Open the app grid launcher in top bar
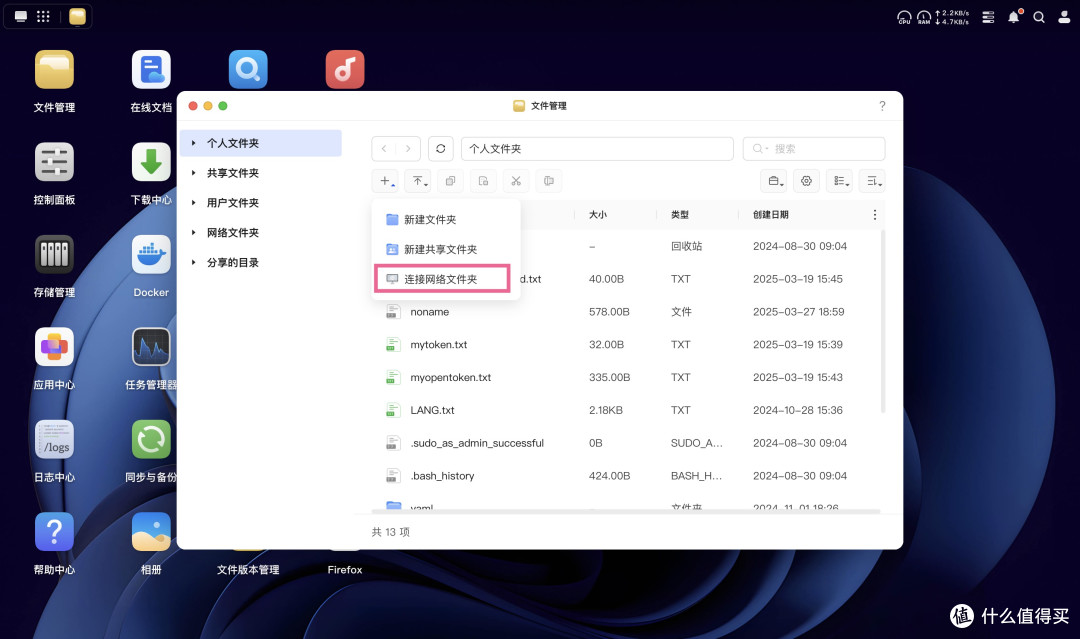The width and height of the screenshot is (1080, 639). click(x=43, y=17)
